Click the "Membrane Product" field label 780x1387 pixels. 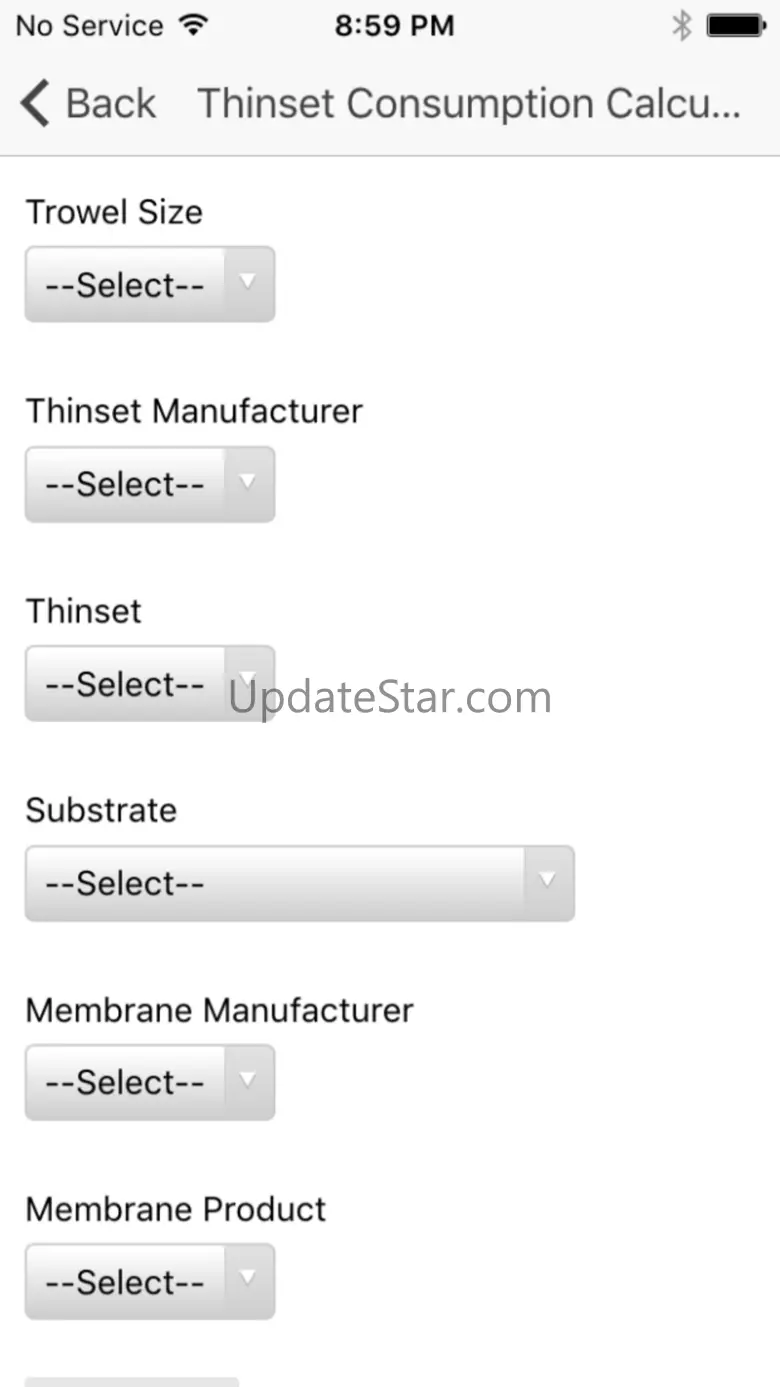pyautogui.click(x=176, y=1209)
